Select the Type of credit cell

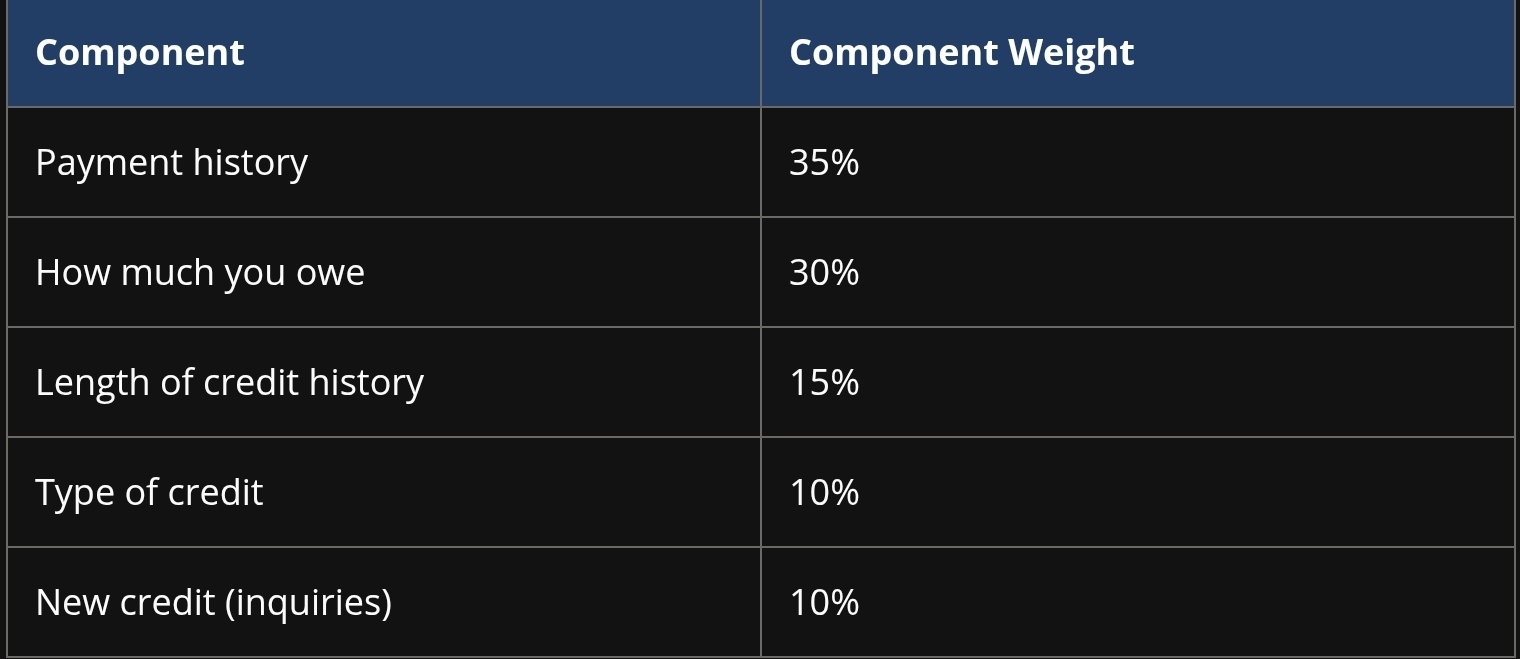[149, 492]
